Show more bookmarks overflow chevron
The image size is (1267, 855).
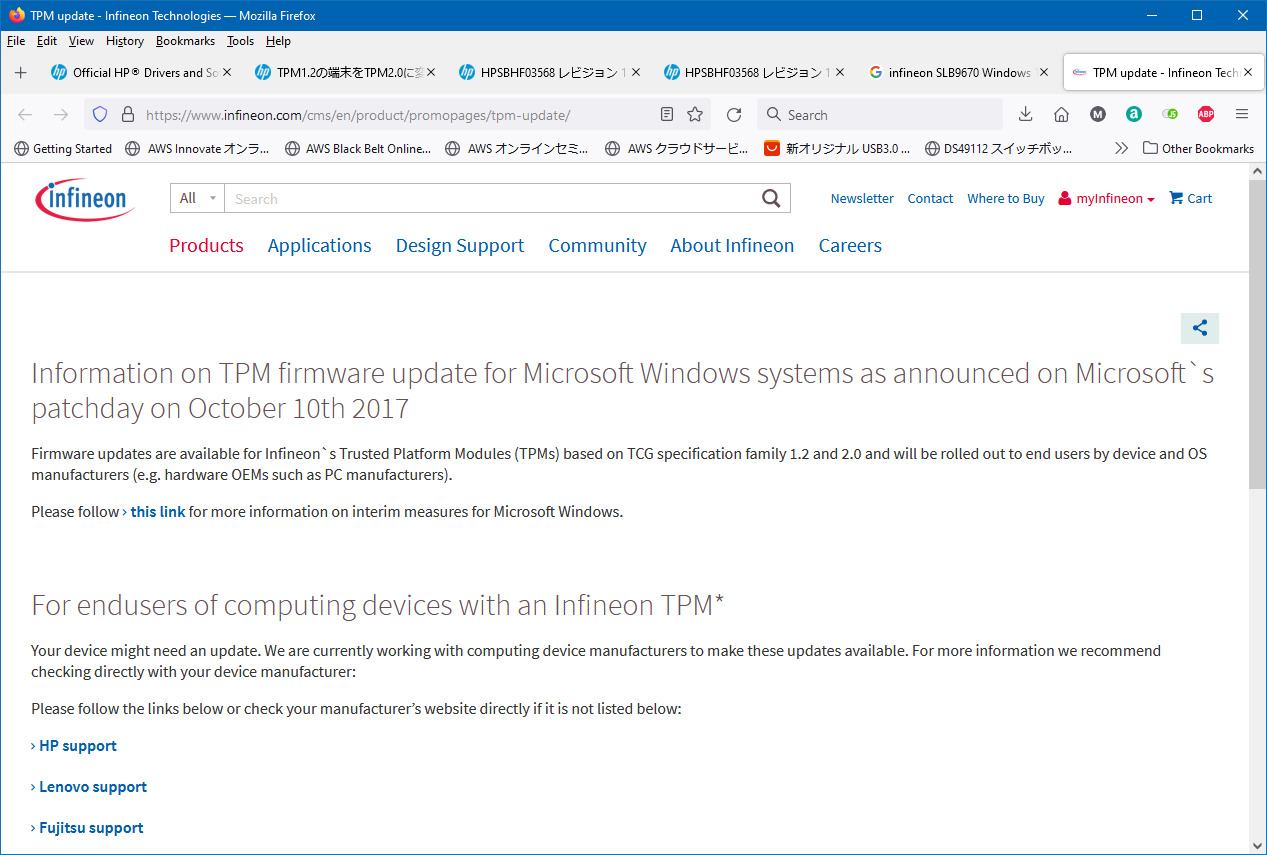click(1121, 148)
